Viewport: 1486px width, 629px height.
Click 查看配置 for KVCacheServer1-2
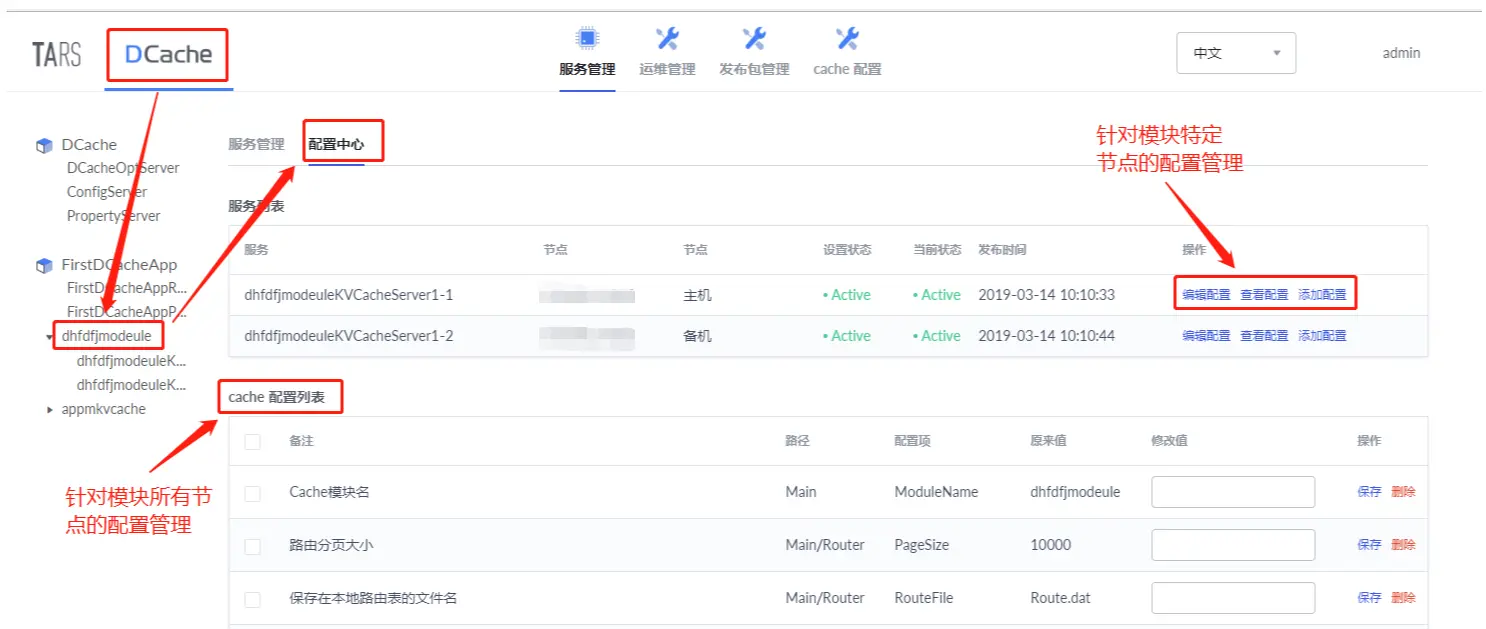[1264, 336]
